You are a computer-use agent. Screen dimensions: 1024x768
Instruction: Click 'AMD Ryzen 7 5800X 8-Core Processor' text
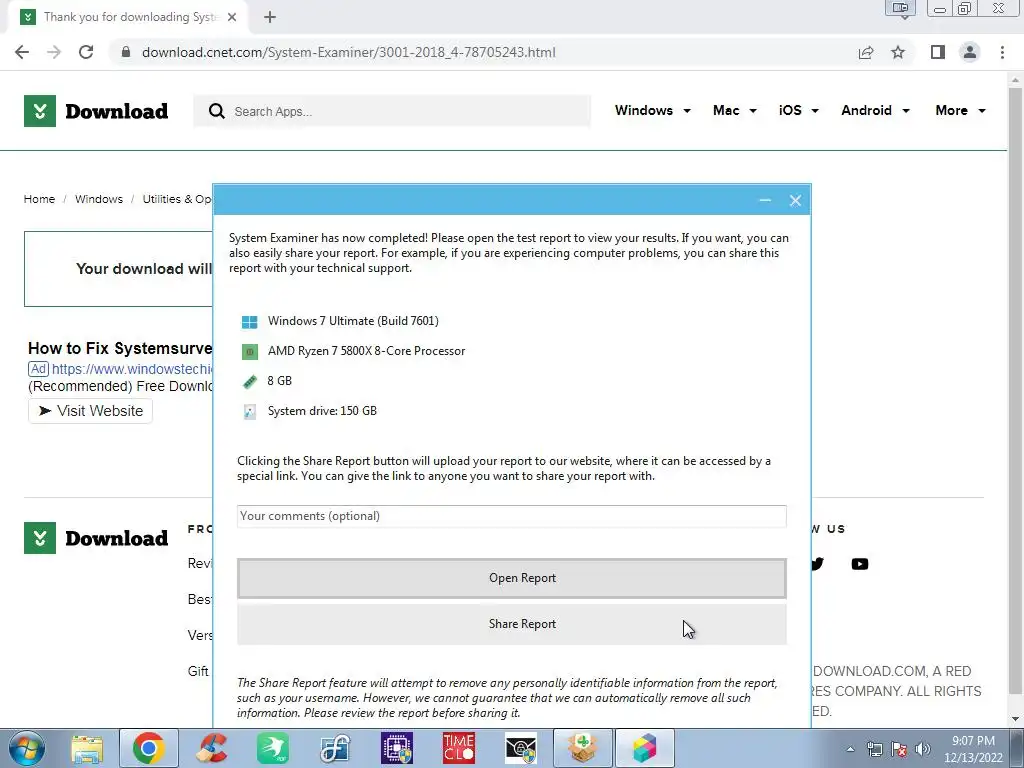click(x=366, y=351)
